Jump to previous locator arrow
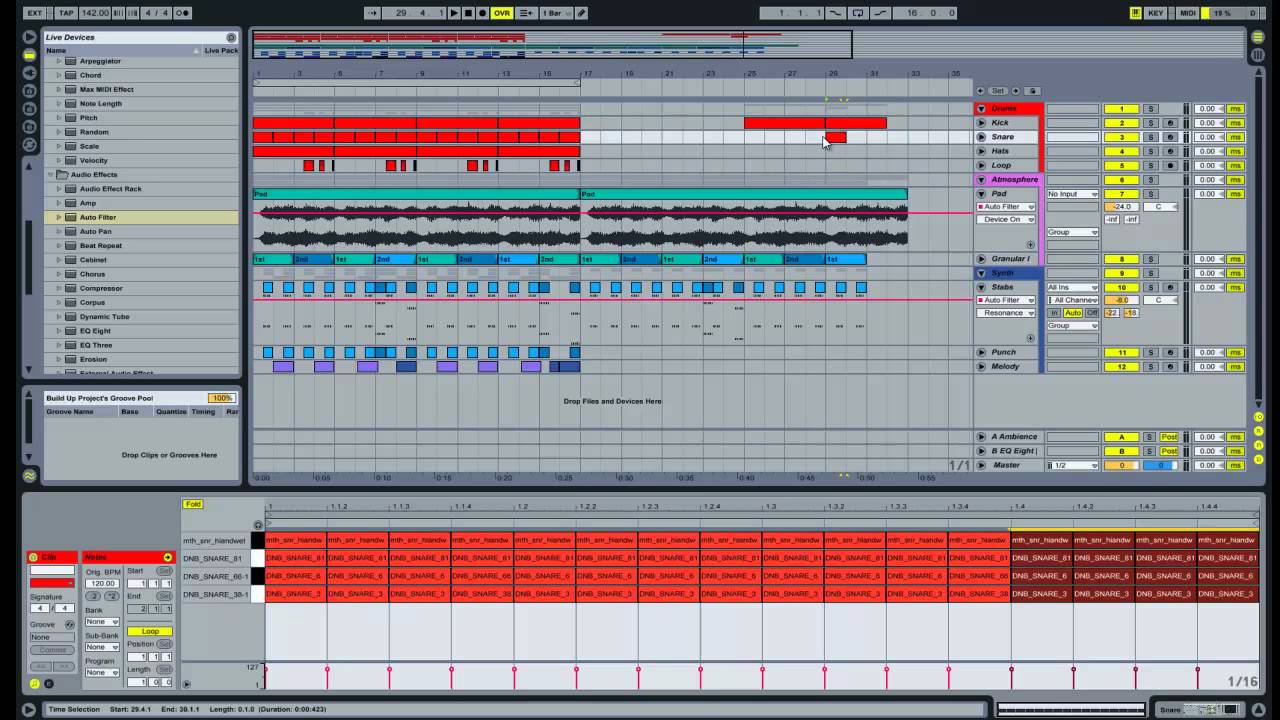The height and width of the screenshot is (720, 1280). tap(982, 91)
